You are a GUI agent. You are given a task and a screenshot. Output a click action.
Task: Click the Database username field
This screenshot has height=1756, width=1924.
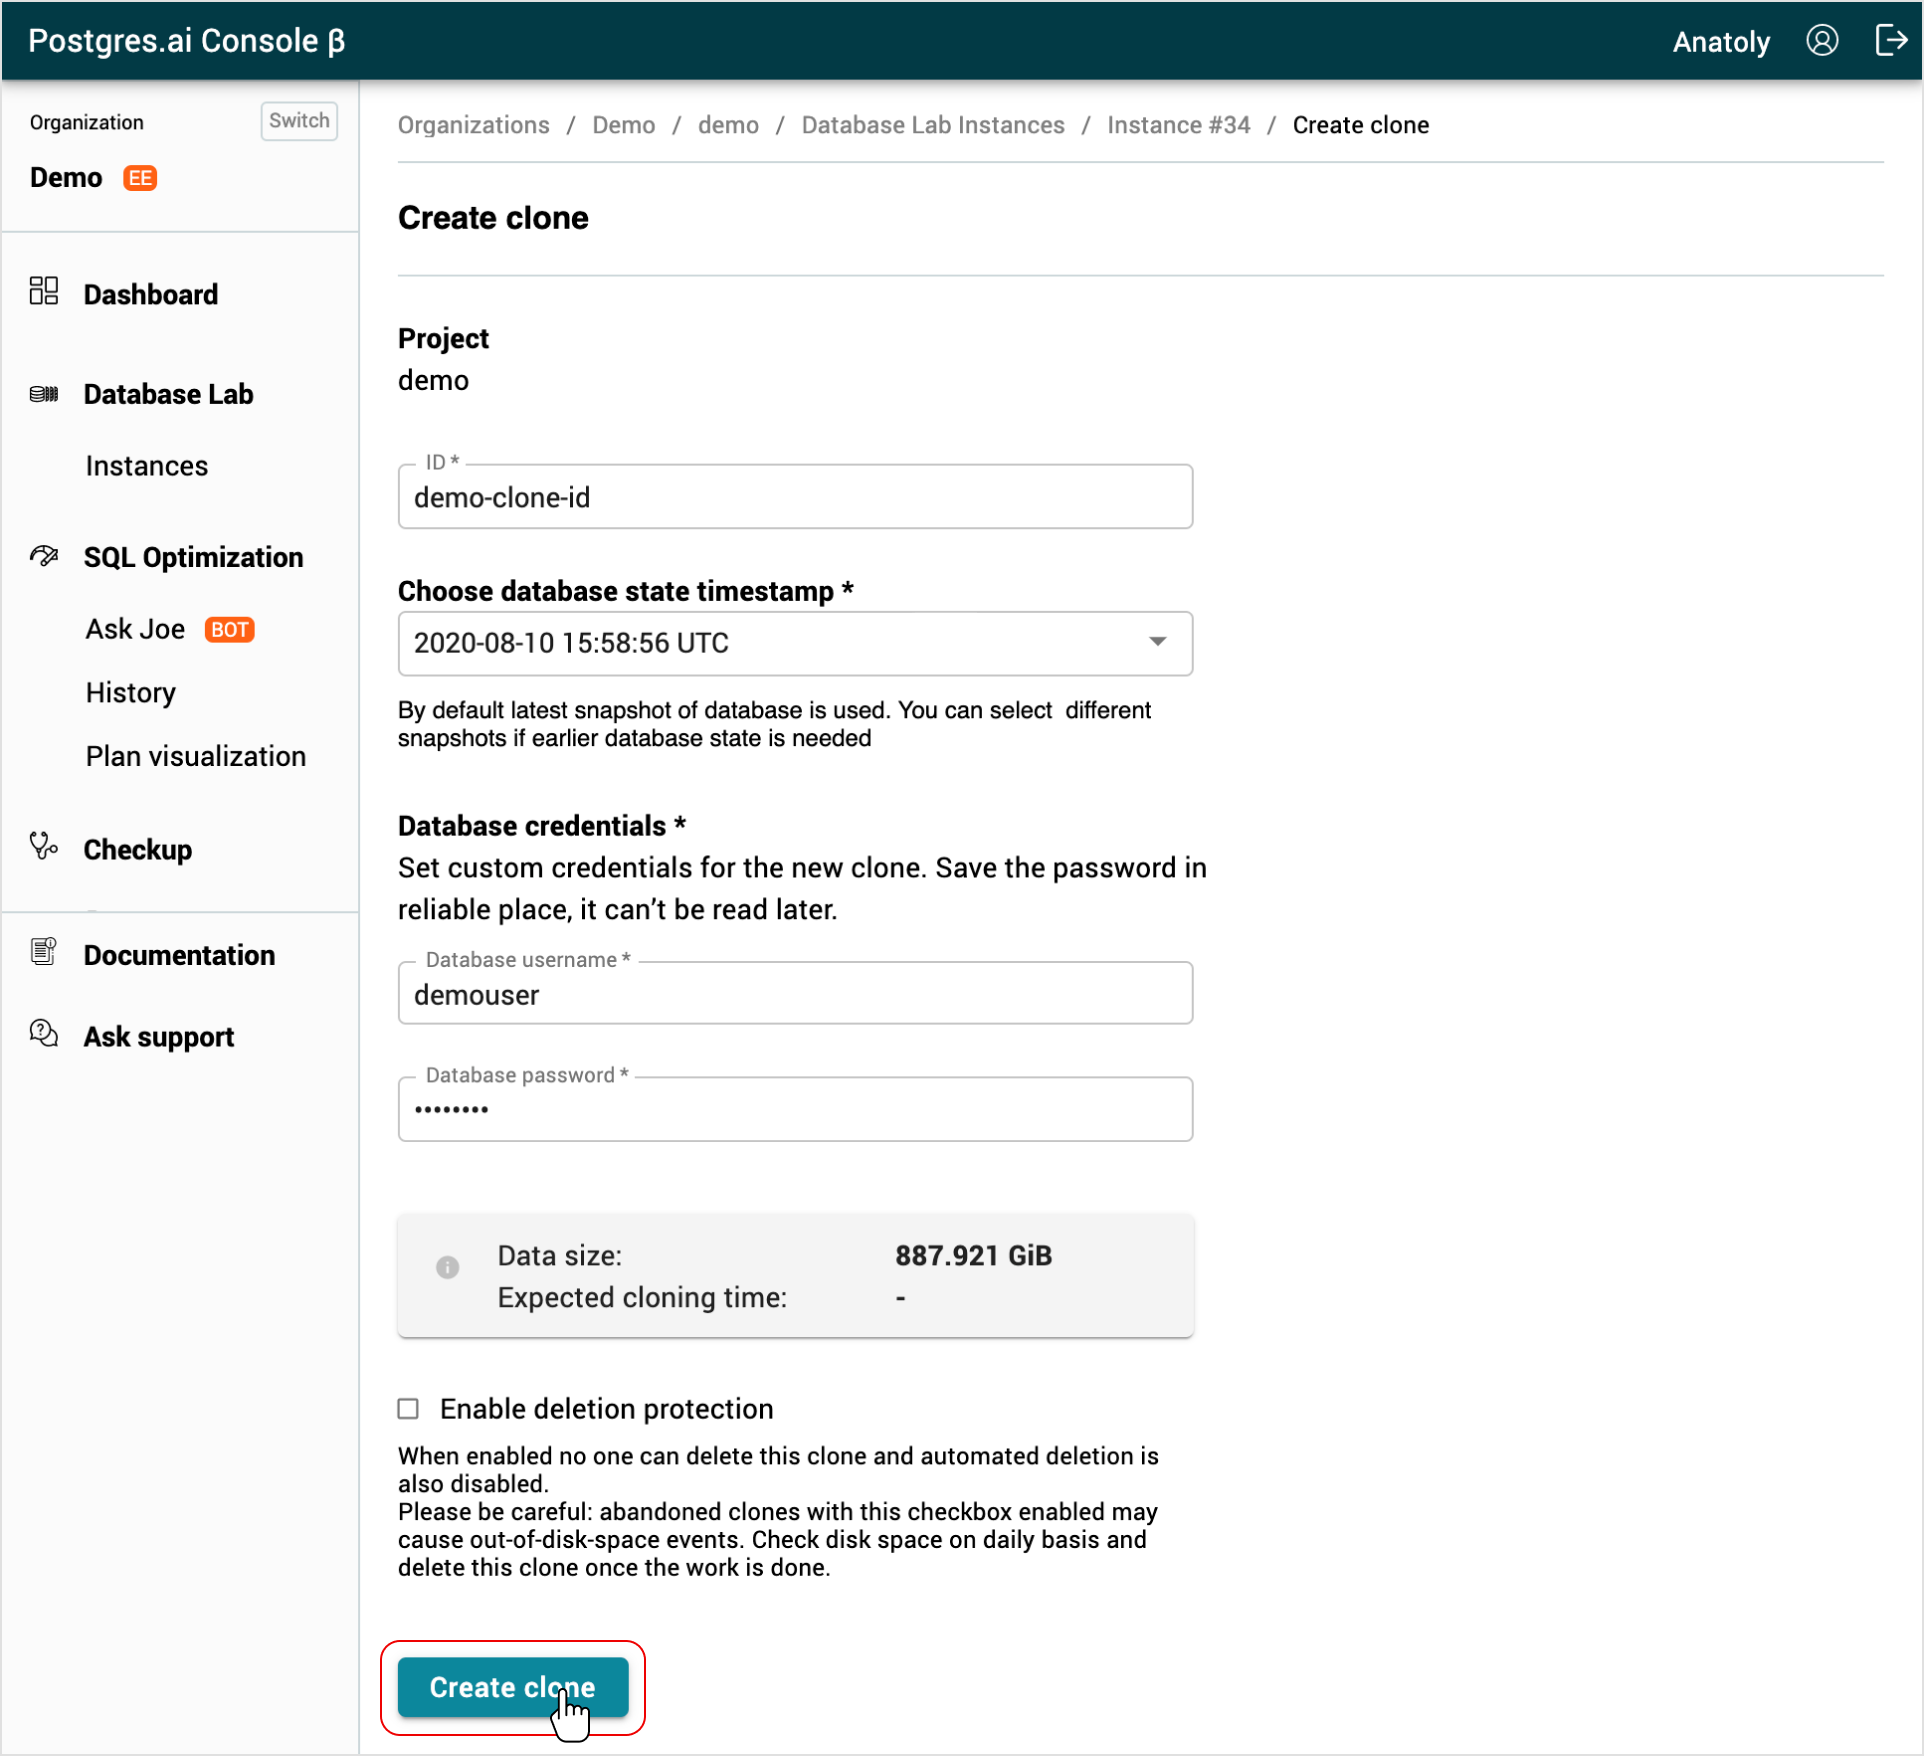pos(795,993)
